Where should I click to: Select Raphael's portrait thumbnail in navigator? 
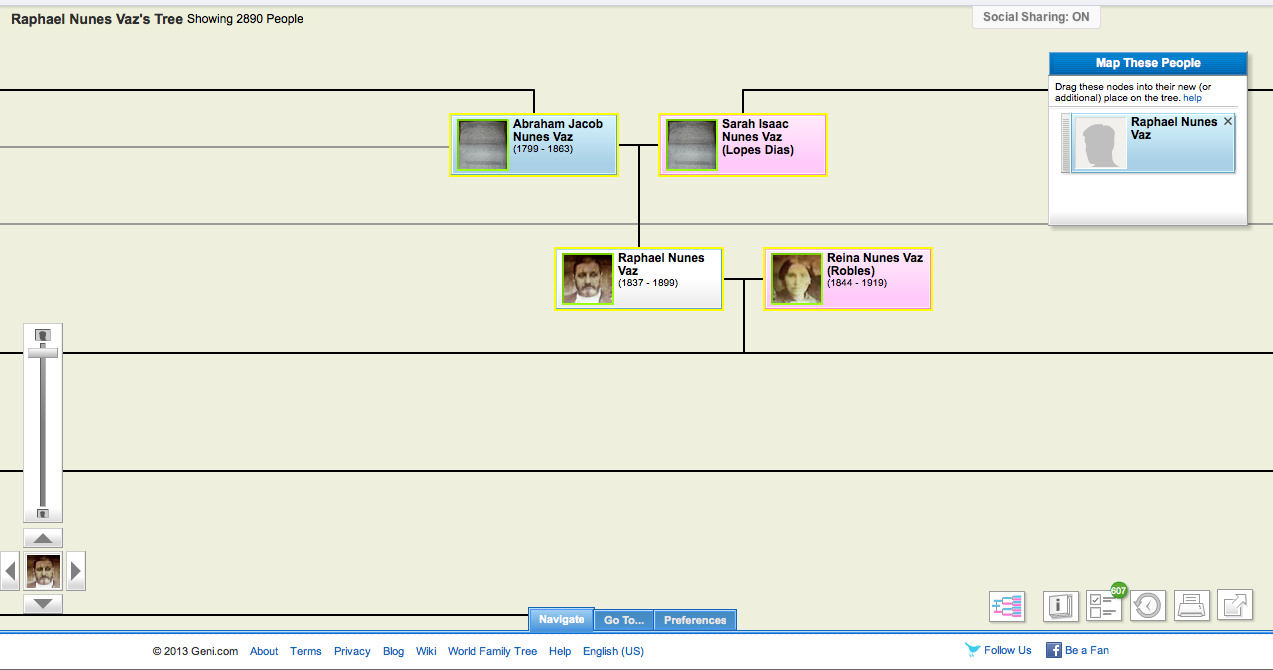[x=42, y=571]
